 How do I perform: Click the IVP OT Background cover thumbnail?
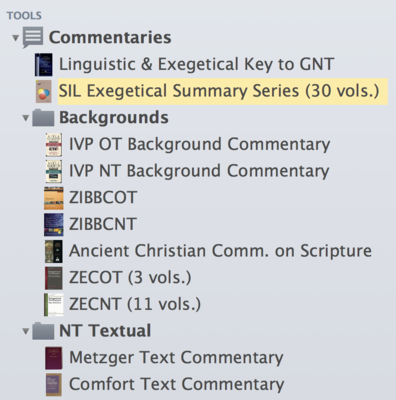coord(53,144)
